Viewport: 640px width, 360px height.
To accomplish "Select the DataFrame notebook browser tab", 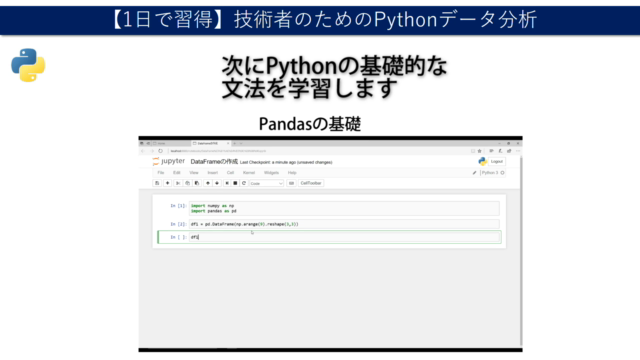I will [211, 144].
